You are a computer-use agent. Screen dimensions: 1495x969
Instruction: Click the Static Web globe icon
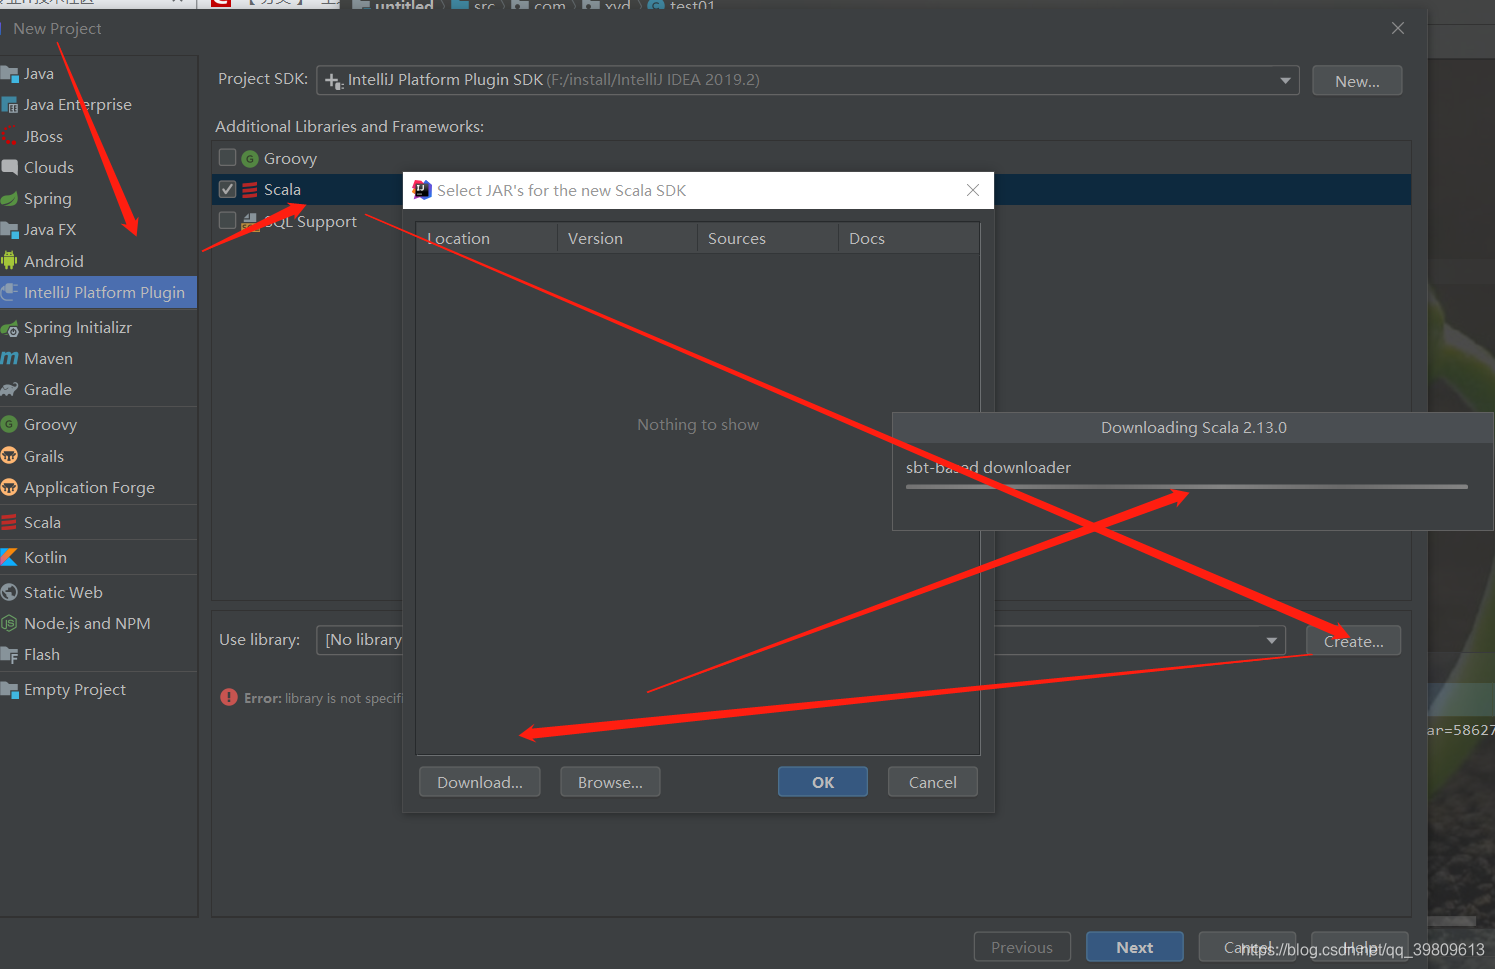(10, 592)
